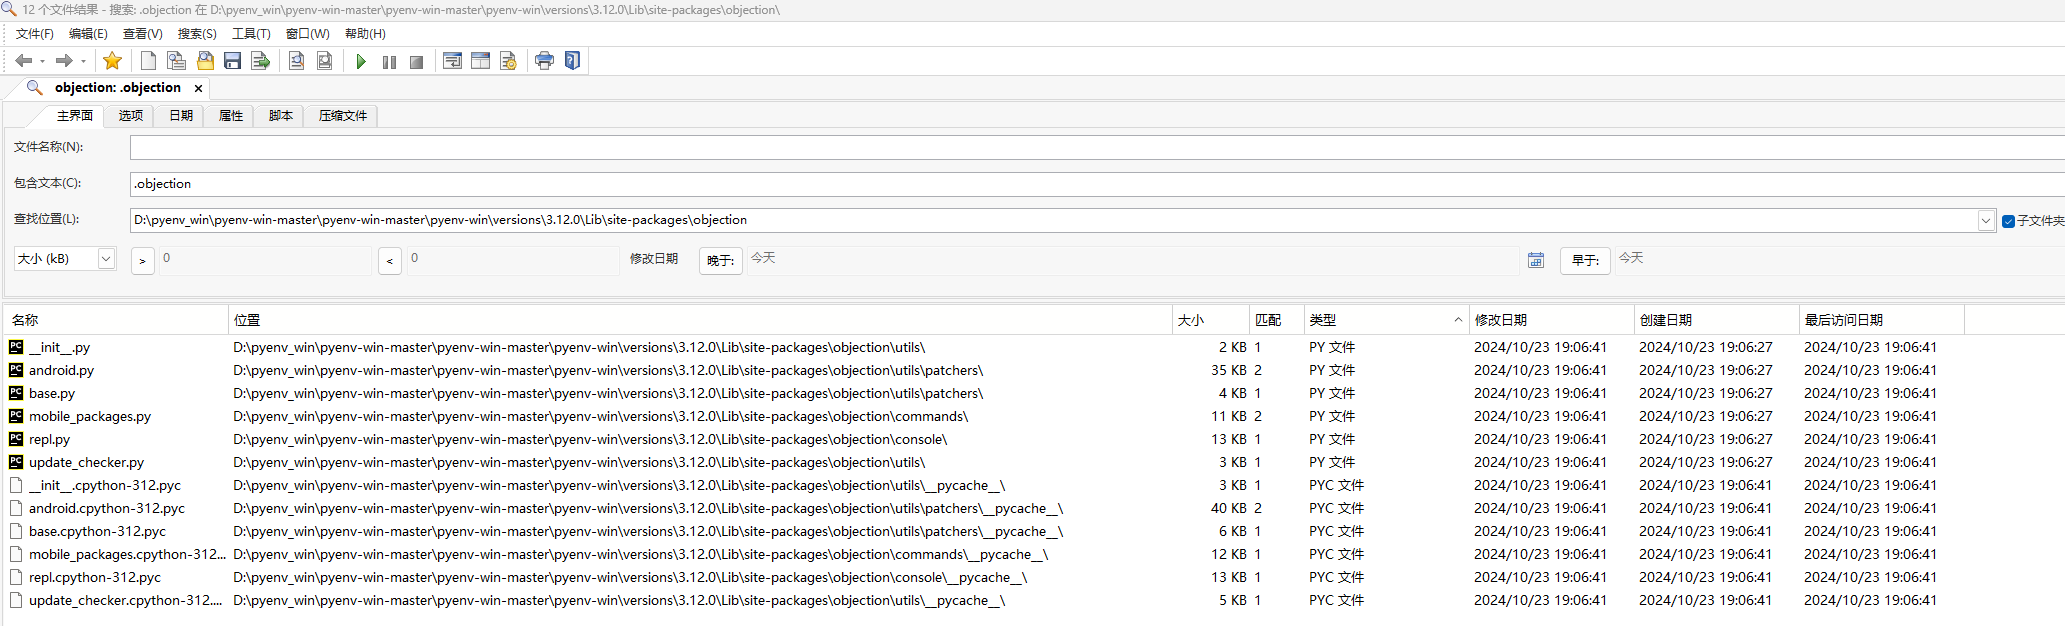Image resolution: width=2065 pixels, height=626 pixels.
Task: Open the back button history dropdown arrow
Action: 43,62
